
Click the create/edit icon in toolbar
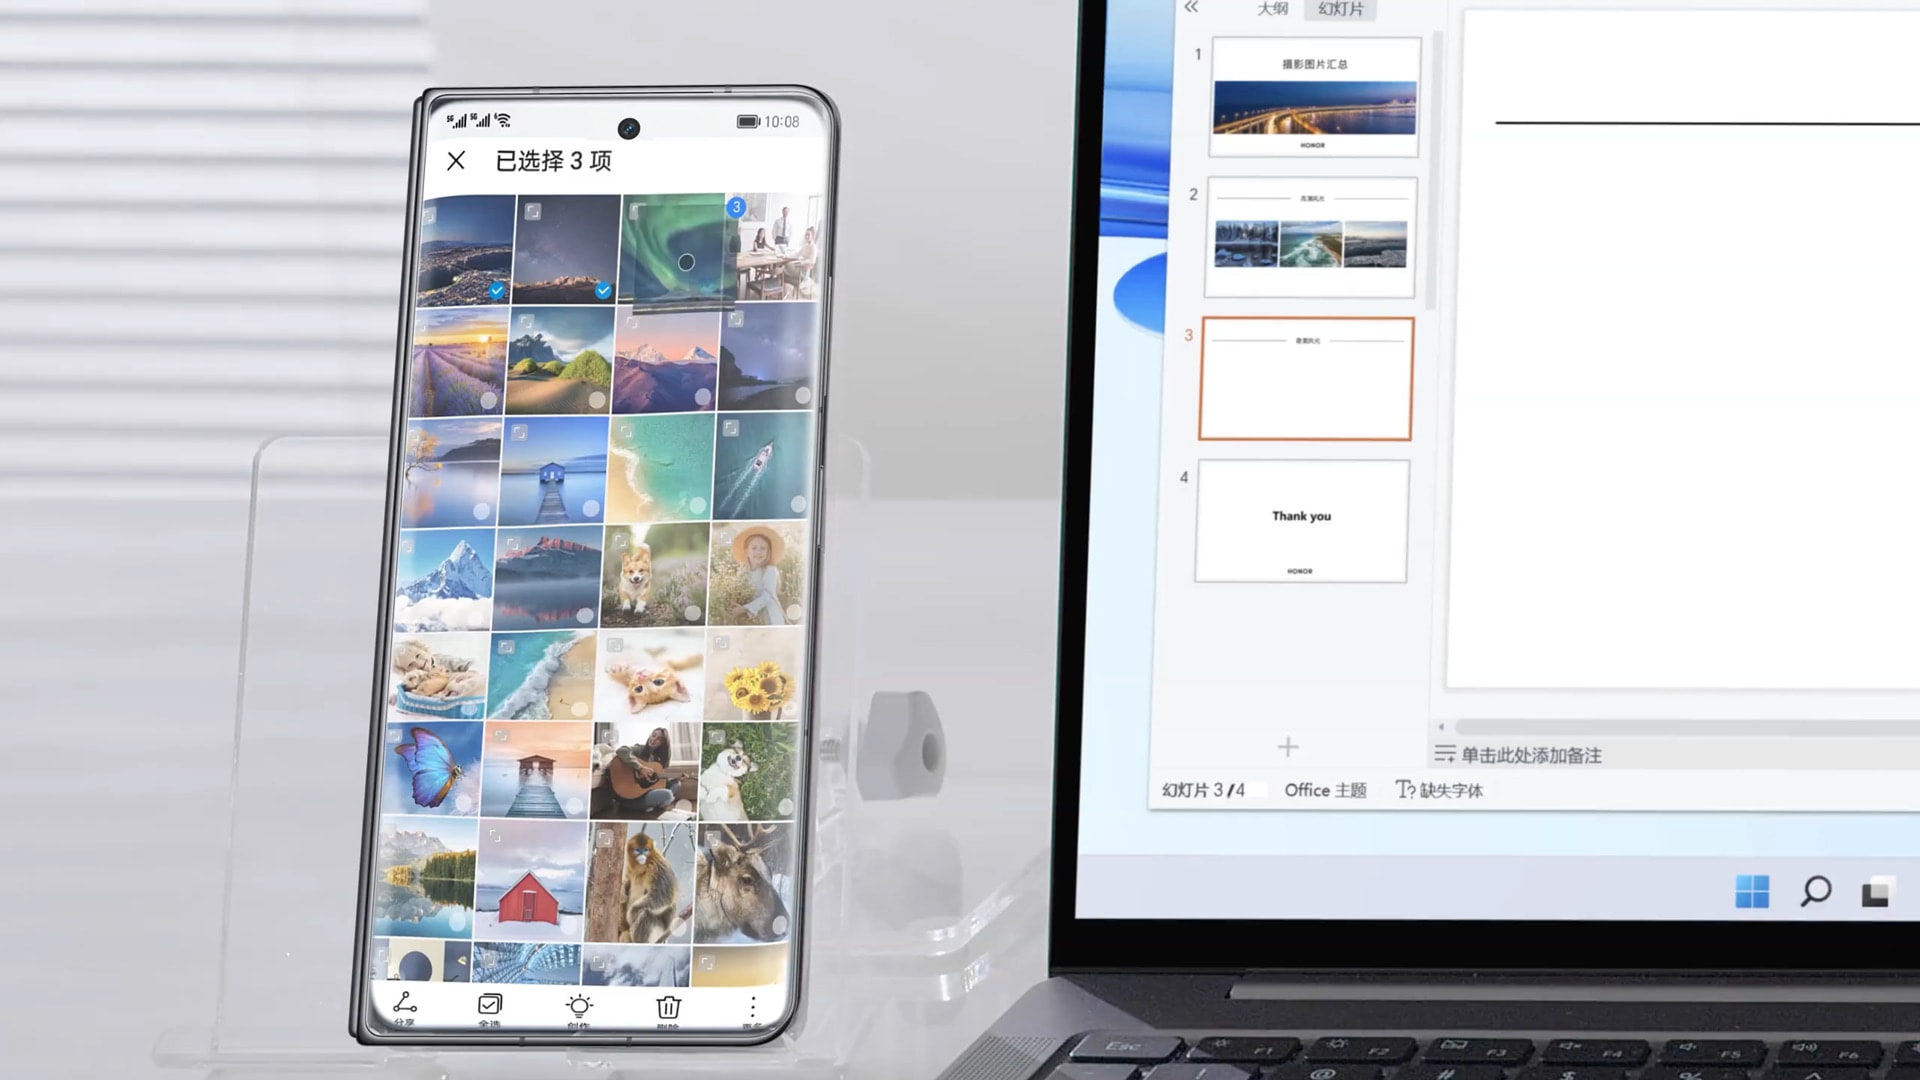click(580, 1005)
